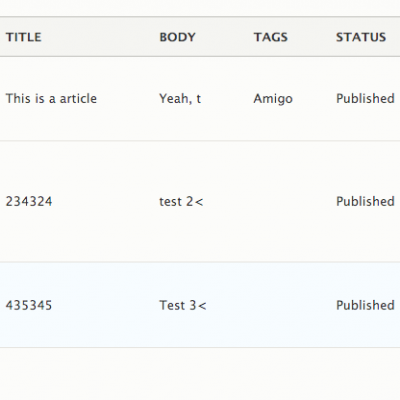Click the Amigo tag
The height and width of the screenshot is (400, 400).
pyautogui.click(x=273, y=99)
